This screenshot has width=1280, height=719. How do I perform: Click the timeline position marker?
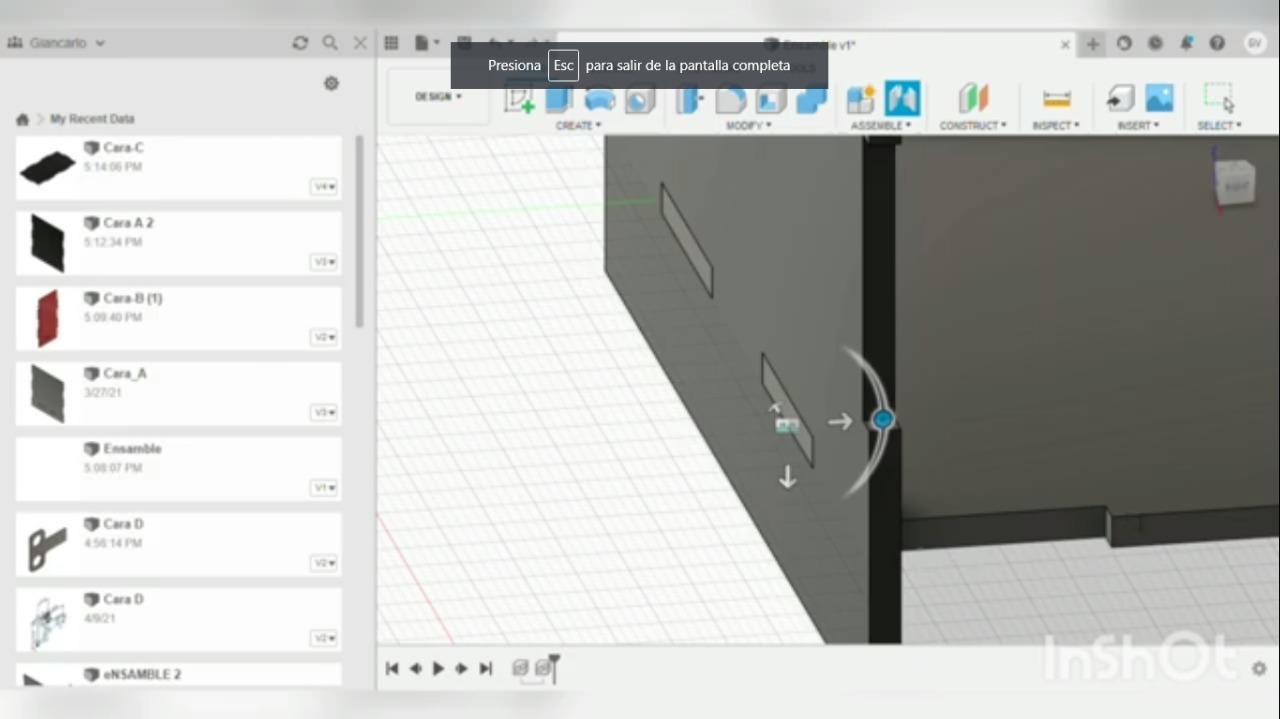click(x=554, y=667)
